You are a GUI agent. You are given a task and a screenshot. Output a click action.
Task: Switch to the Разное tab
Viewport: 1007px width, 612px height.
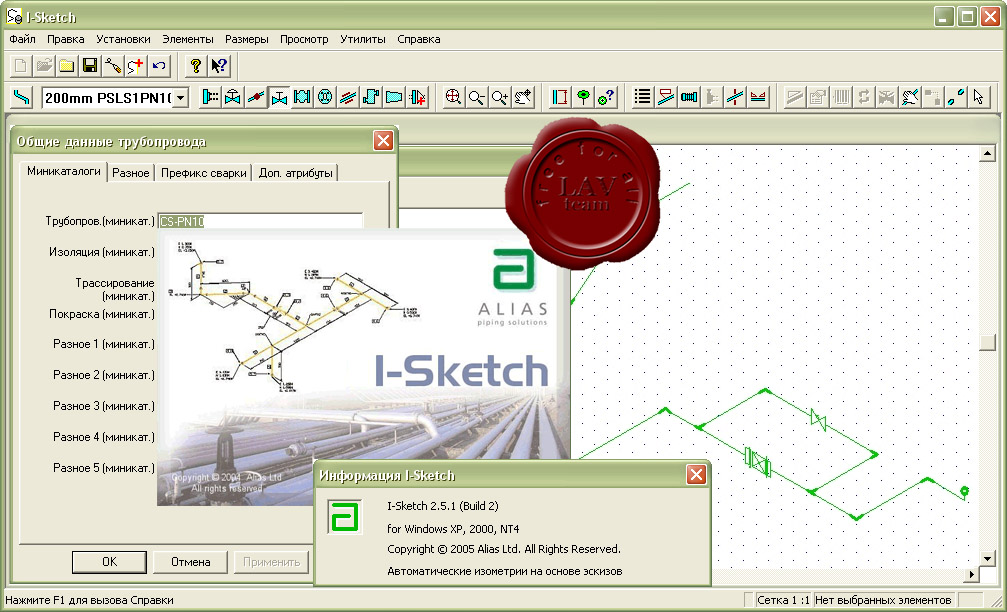pos(130,173)
